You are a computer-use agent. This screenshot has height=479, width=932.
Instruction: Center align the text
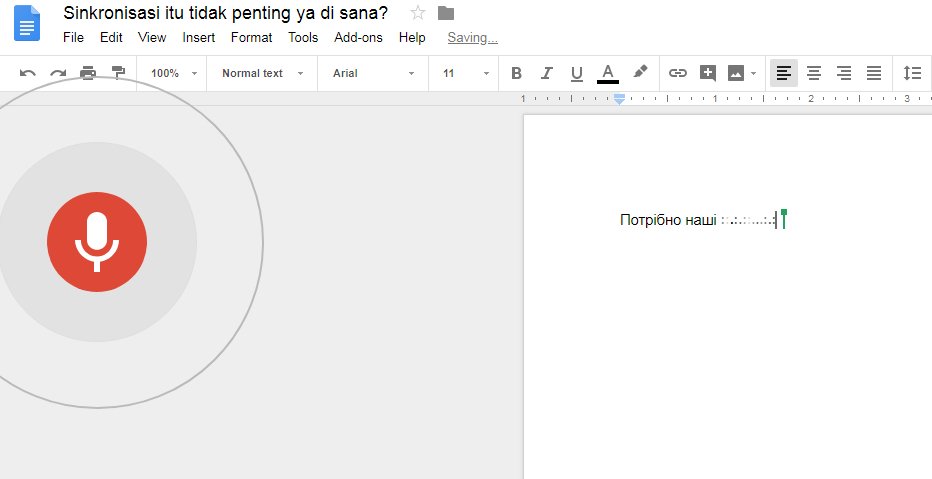(x=814, y=73)
